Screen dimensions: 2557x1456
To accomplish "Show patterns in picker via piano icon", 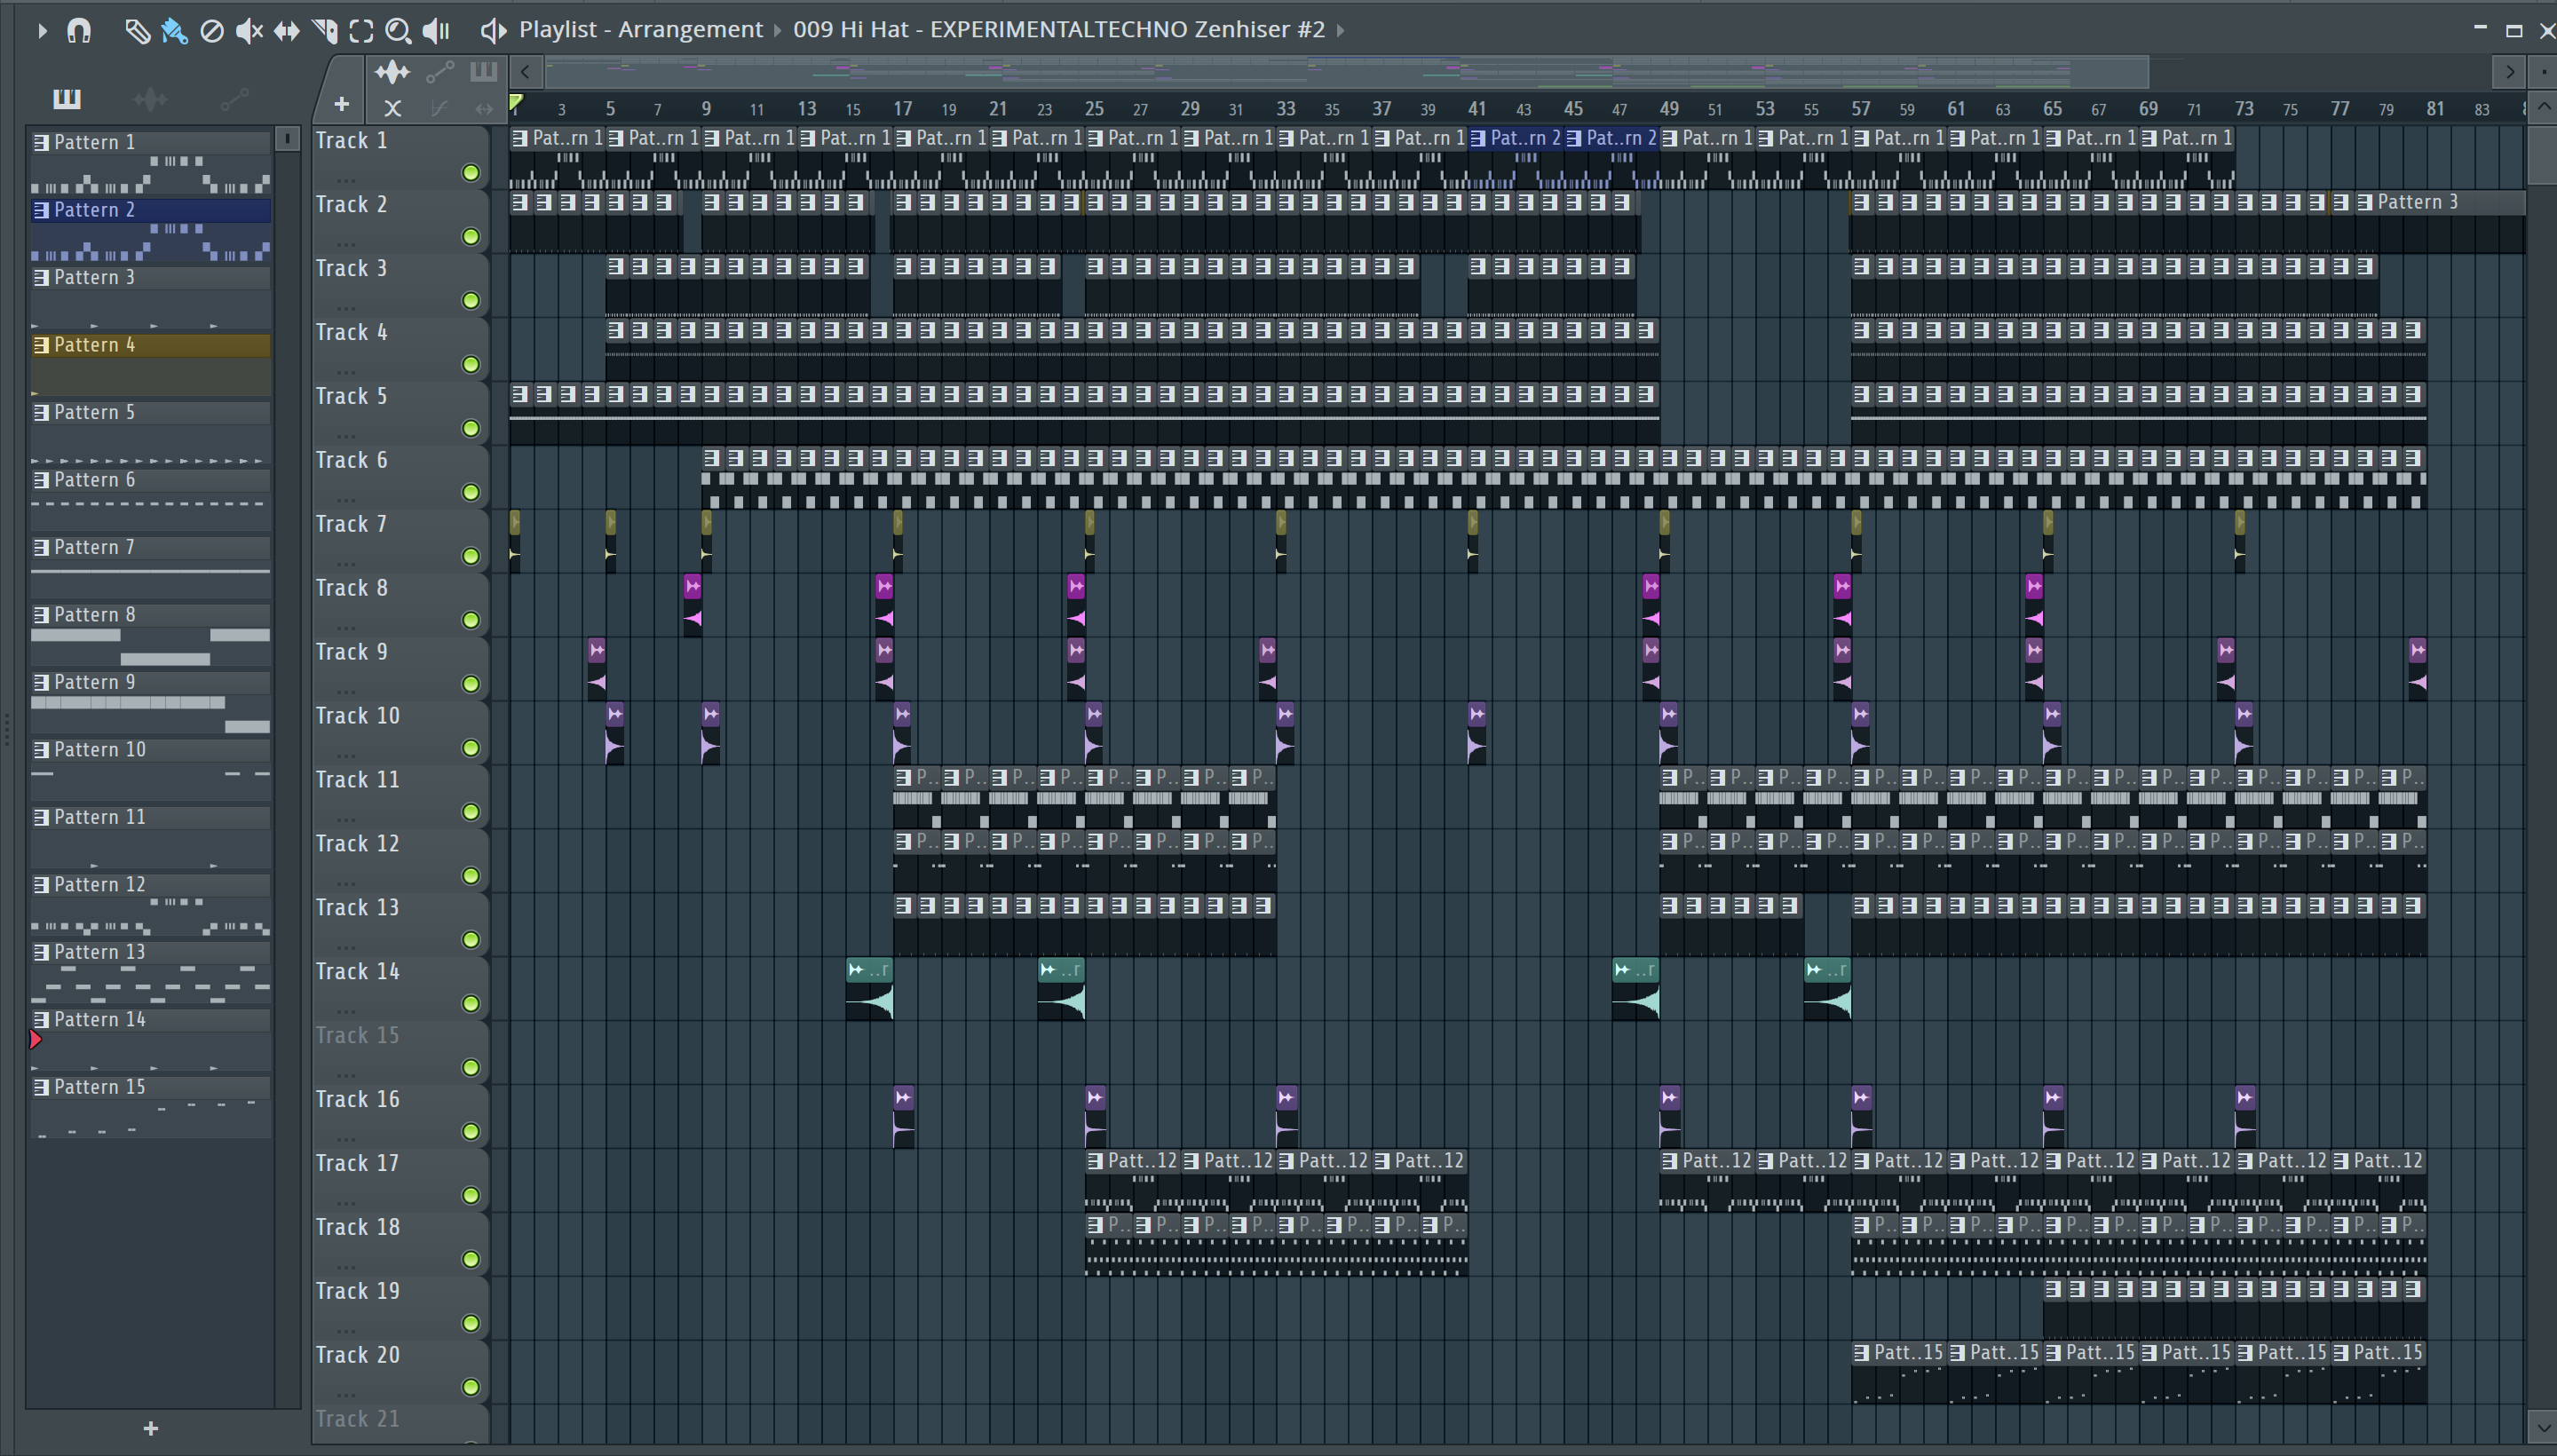I will pyautogui.click(x=67, y=98).
